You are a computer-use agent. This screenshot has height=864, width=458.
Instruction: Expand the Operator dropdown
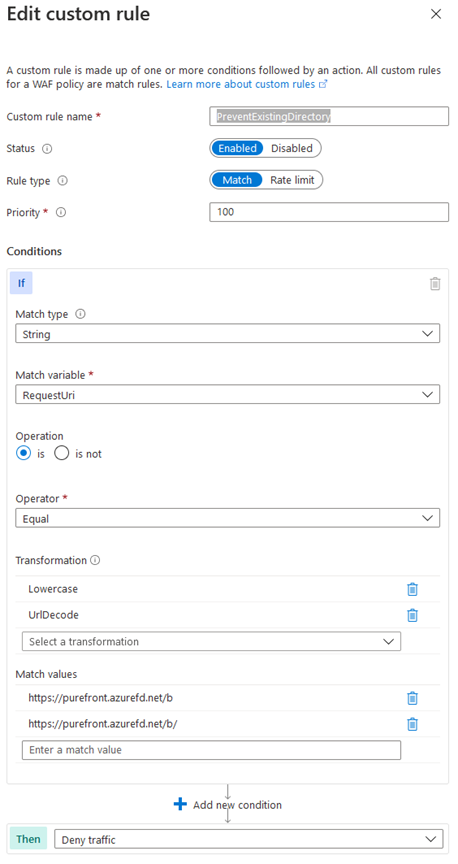[x=228, y=519]
